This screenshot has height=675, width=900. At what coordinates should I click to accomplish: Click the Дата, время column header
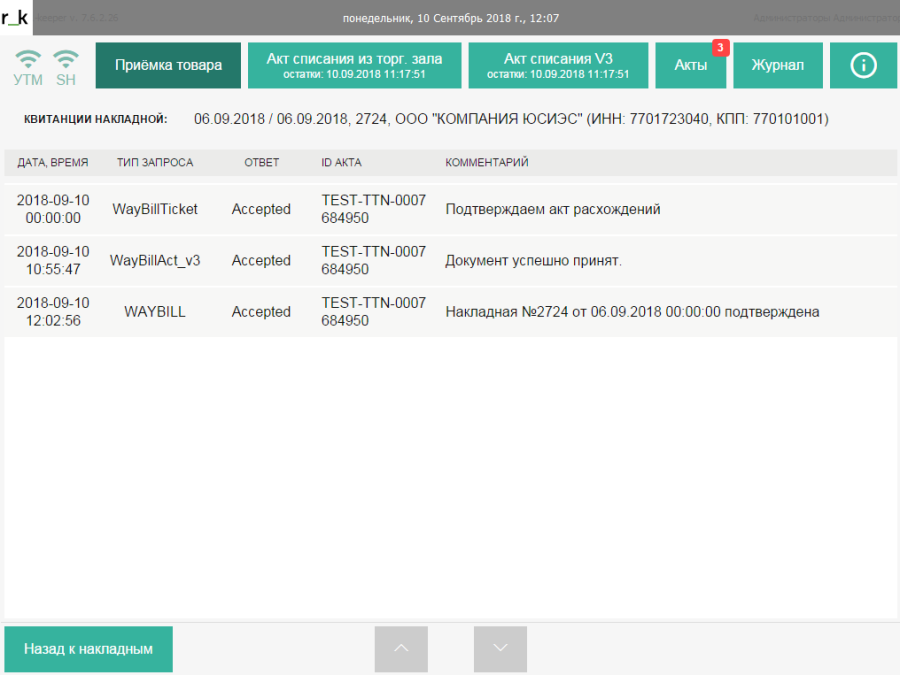53,162
